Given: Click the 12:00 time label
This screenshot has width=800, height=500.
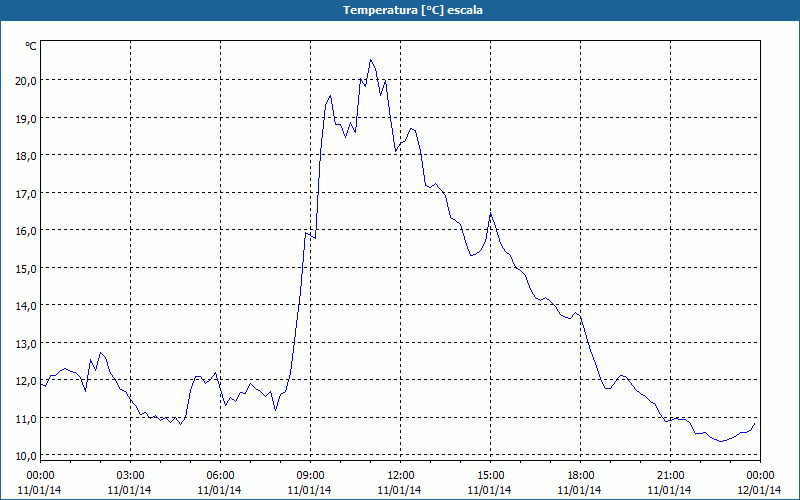Looking at the screenshot, I should pyautogui.click(x=400, y=476).
